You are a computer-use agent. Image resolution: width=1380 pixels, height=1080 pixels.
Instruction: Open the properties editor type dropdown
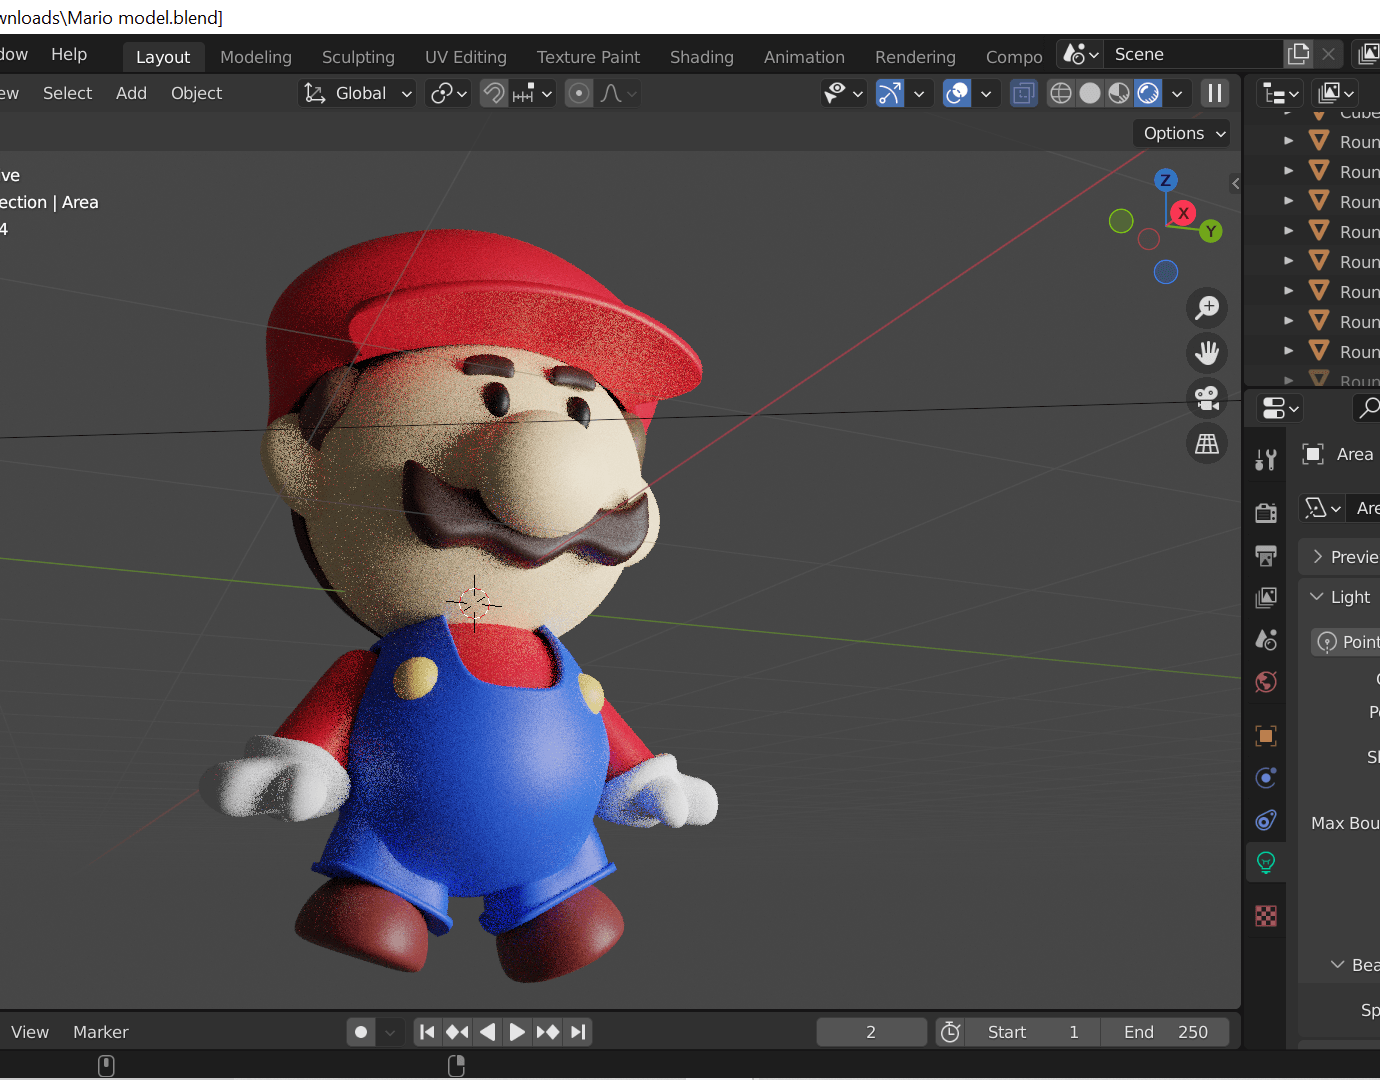coord(1281,407)
